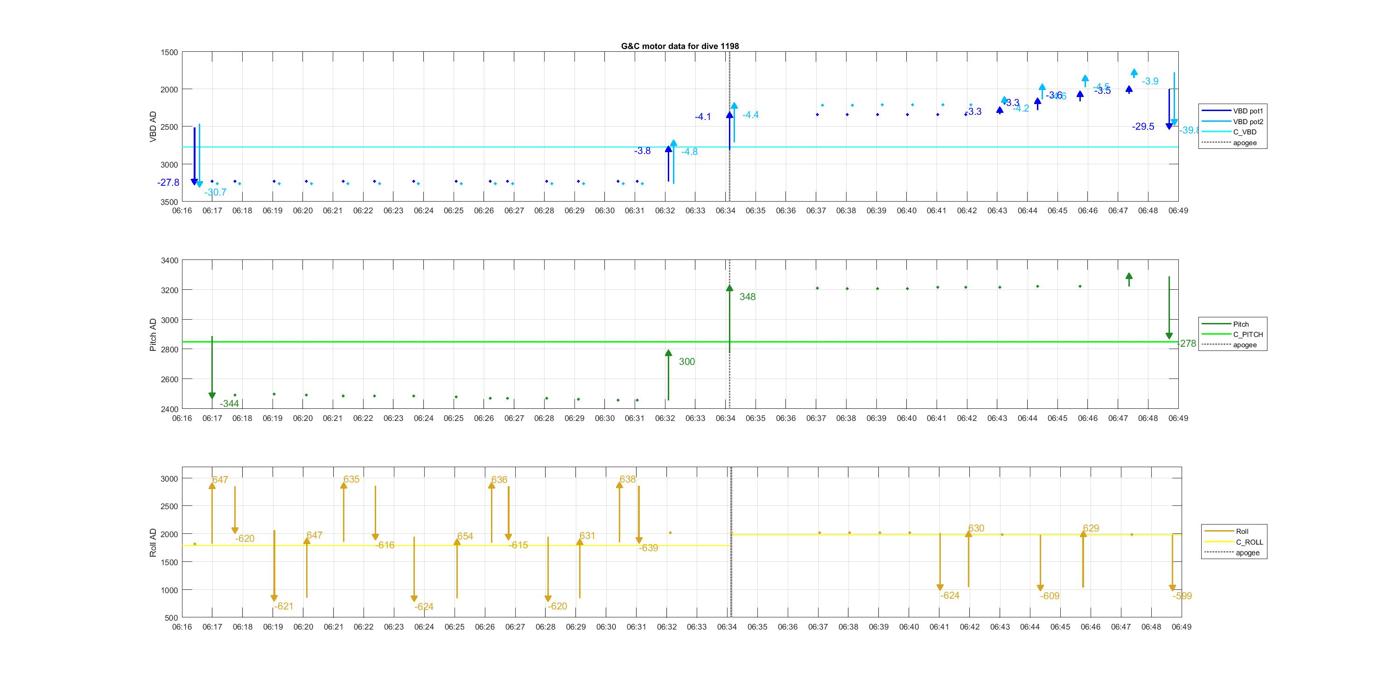
Task: Select the 'Pitch AD' y-axis label
Action: tap(153, 334)
